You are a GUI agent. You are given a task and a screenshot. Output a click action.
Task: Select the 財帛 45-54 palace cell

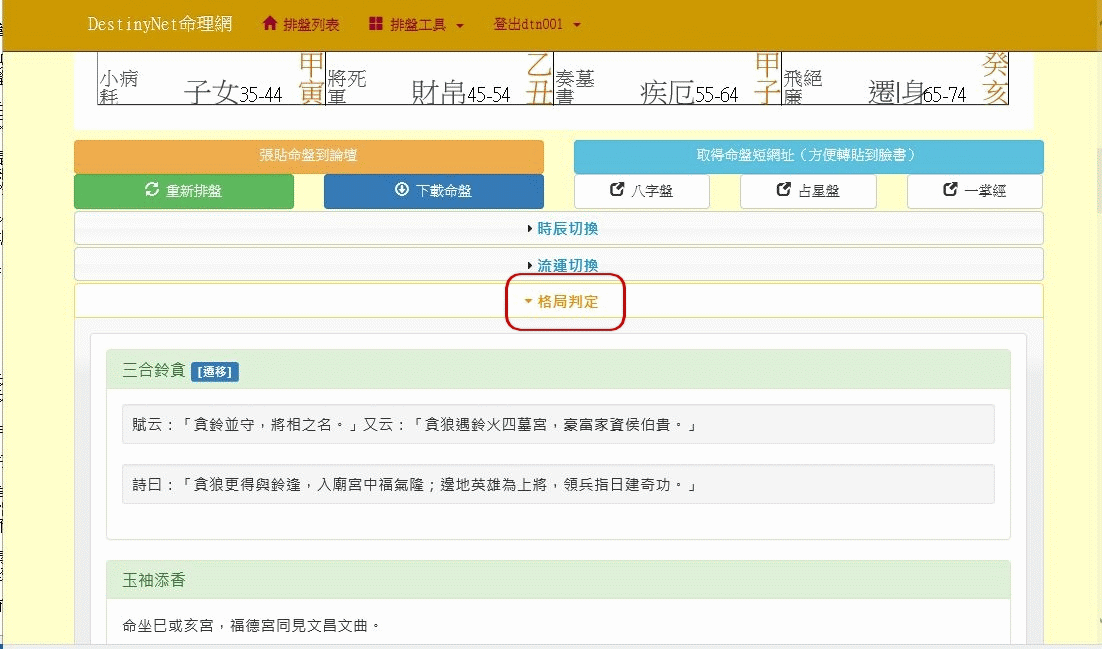click(x=439, y=80)
